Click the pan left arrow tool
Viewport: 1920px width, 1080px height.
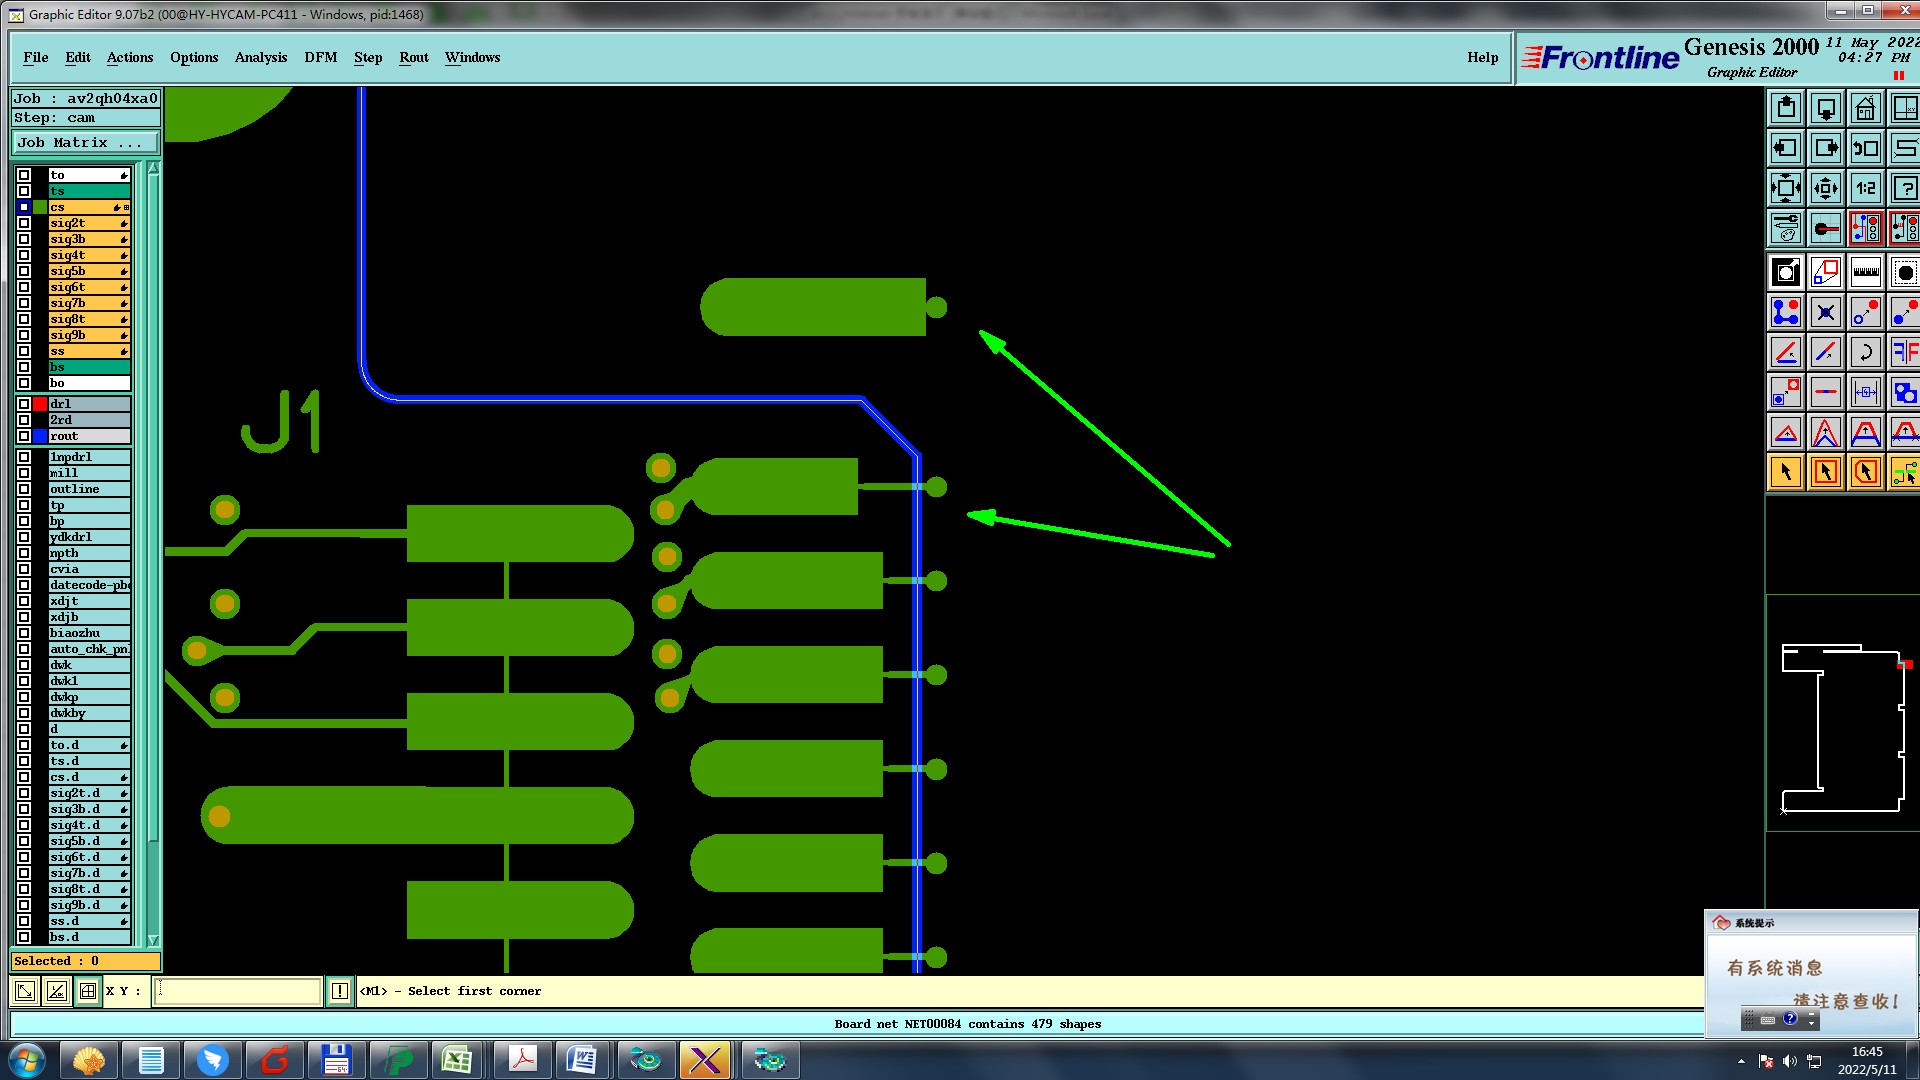click(1786, 148)
